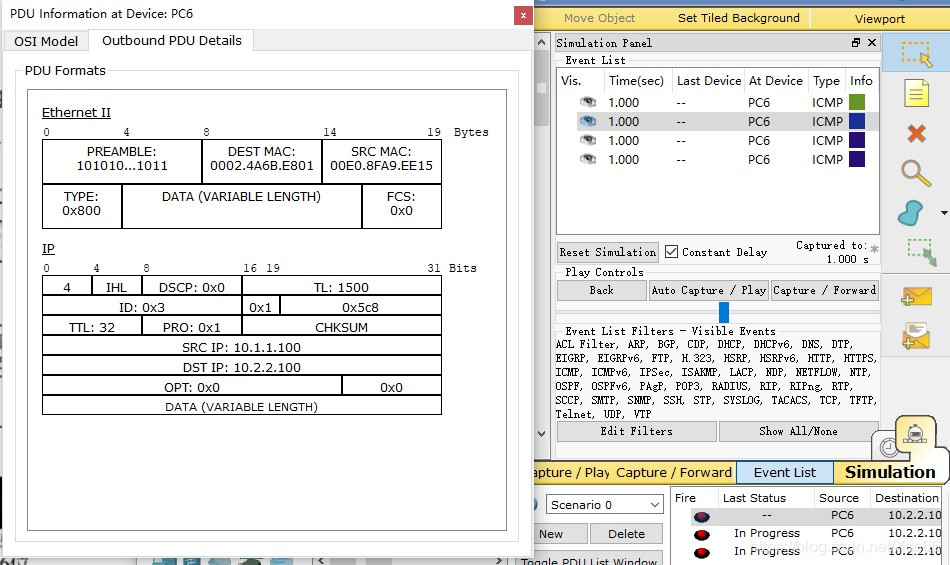Open the Viewport option

click(880, 19)
